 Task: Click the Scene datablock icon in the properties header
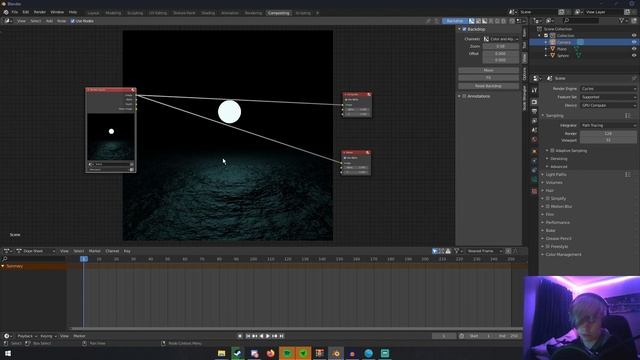coord(549,78)
